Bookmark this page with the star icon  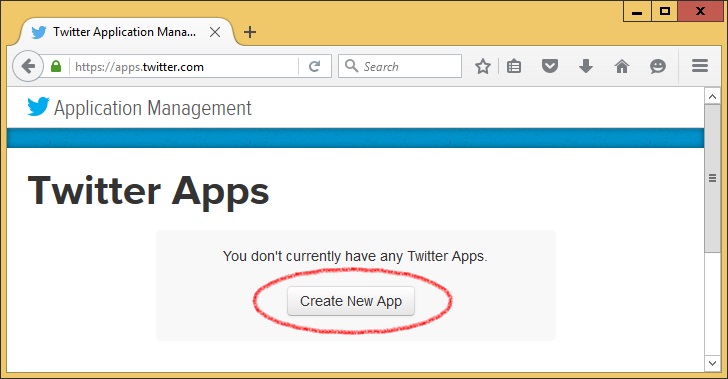[x=483, y=66]
